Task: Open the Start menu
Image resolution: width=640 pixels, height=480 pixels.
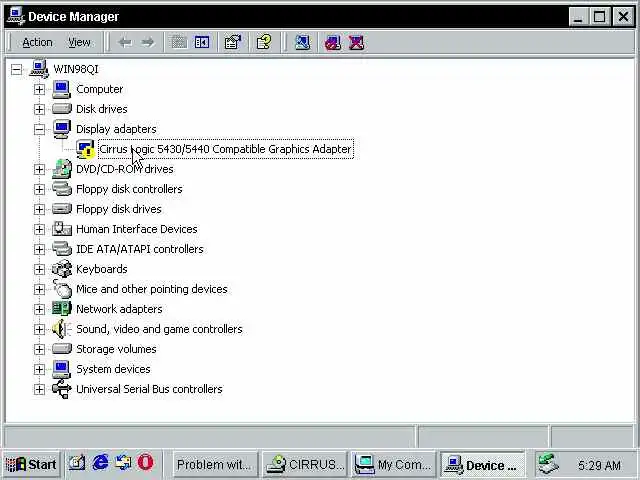Action: click(x=32, y=464)
